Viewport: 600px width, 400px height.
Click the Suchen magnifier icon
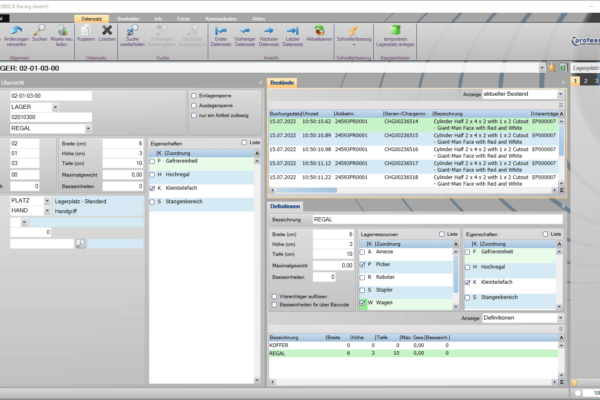point(39,30)
